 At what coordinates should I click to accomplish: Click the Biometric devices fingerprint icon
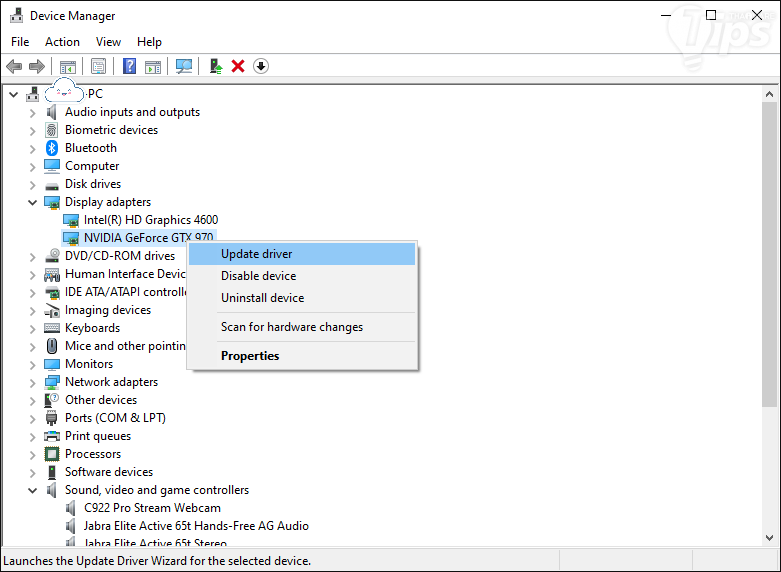coord(52,130)
